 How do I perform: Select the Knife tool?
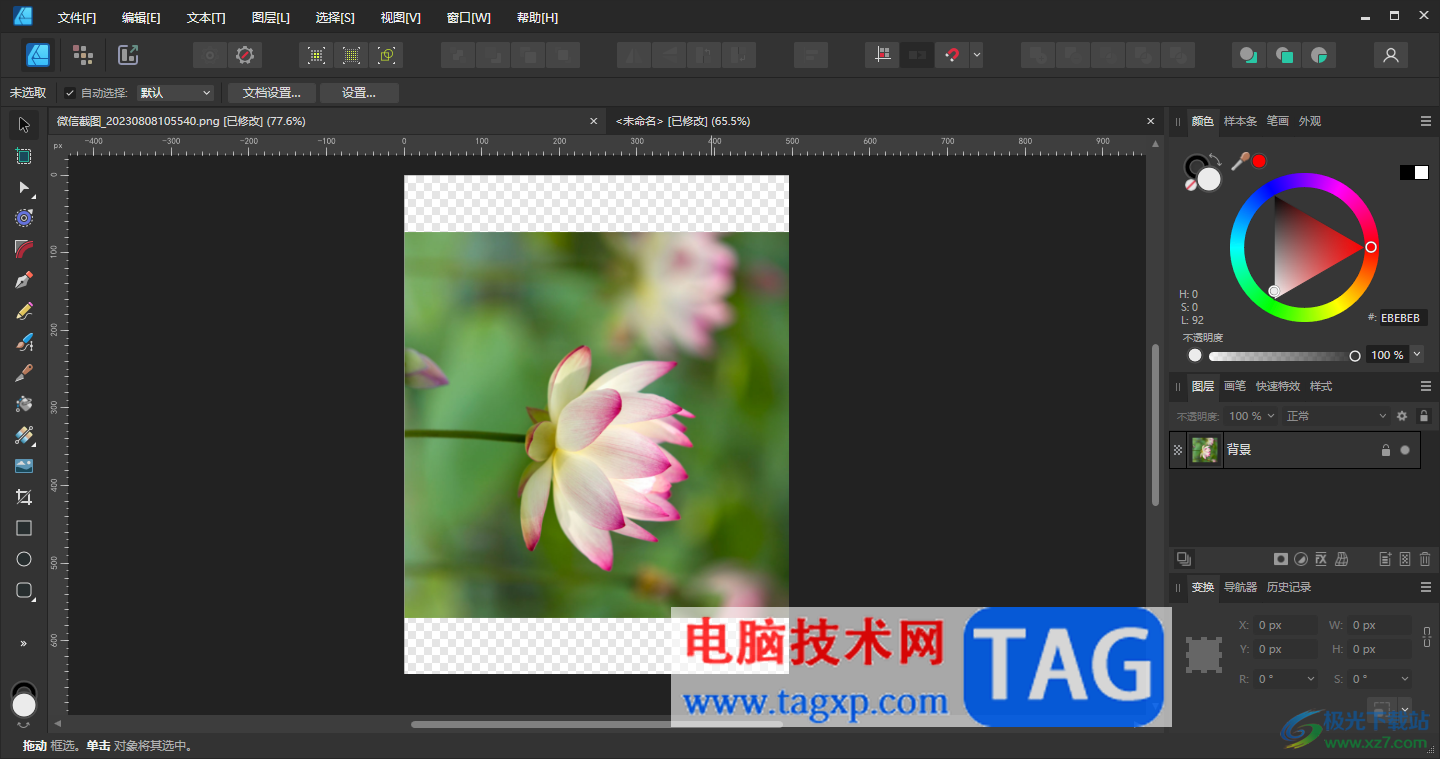[x=24, y=373]
